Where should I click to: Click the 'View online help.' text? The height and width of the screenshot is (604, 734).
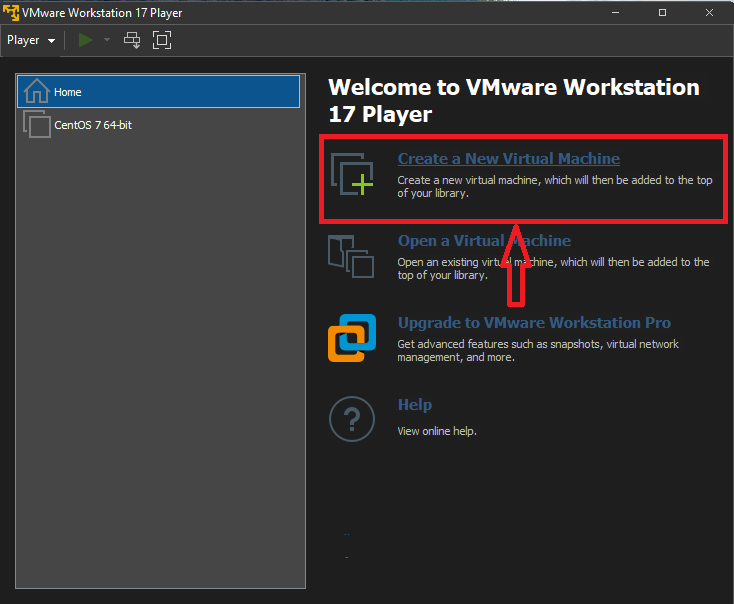point(437,431)
